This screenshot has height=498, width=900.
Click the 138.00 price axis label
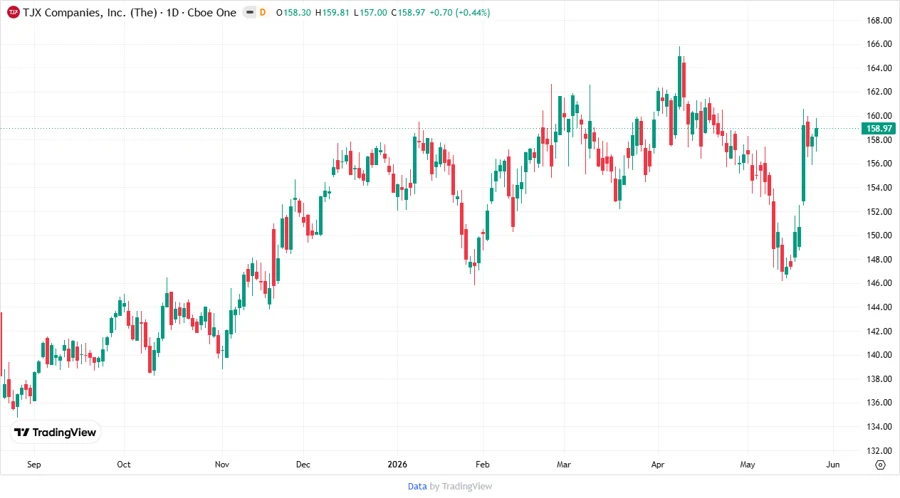coord(879,379)
